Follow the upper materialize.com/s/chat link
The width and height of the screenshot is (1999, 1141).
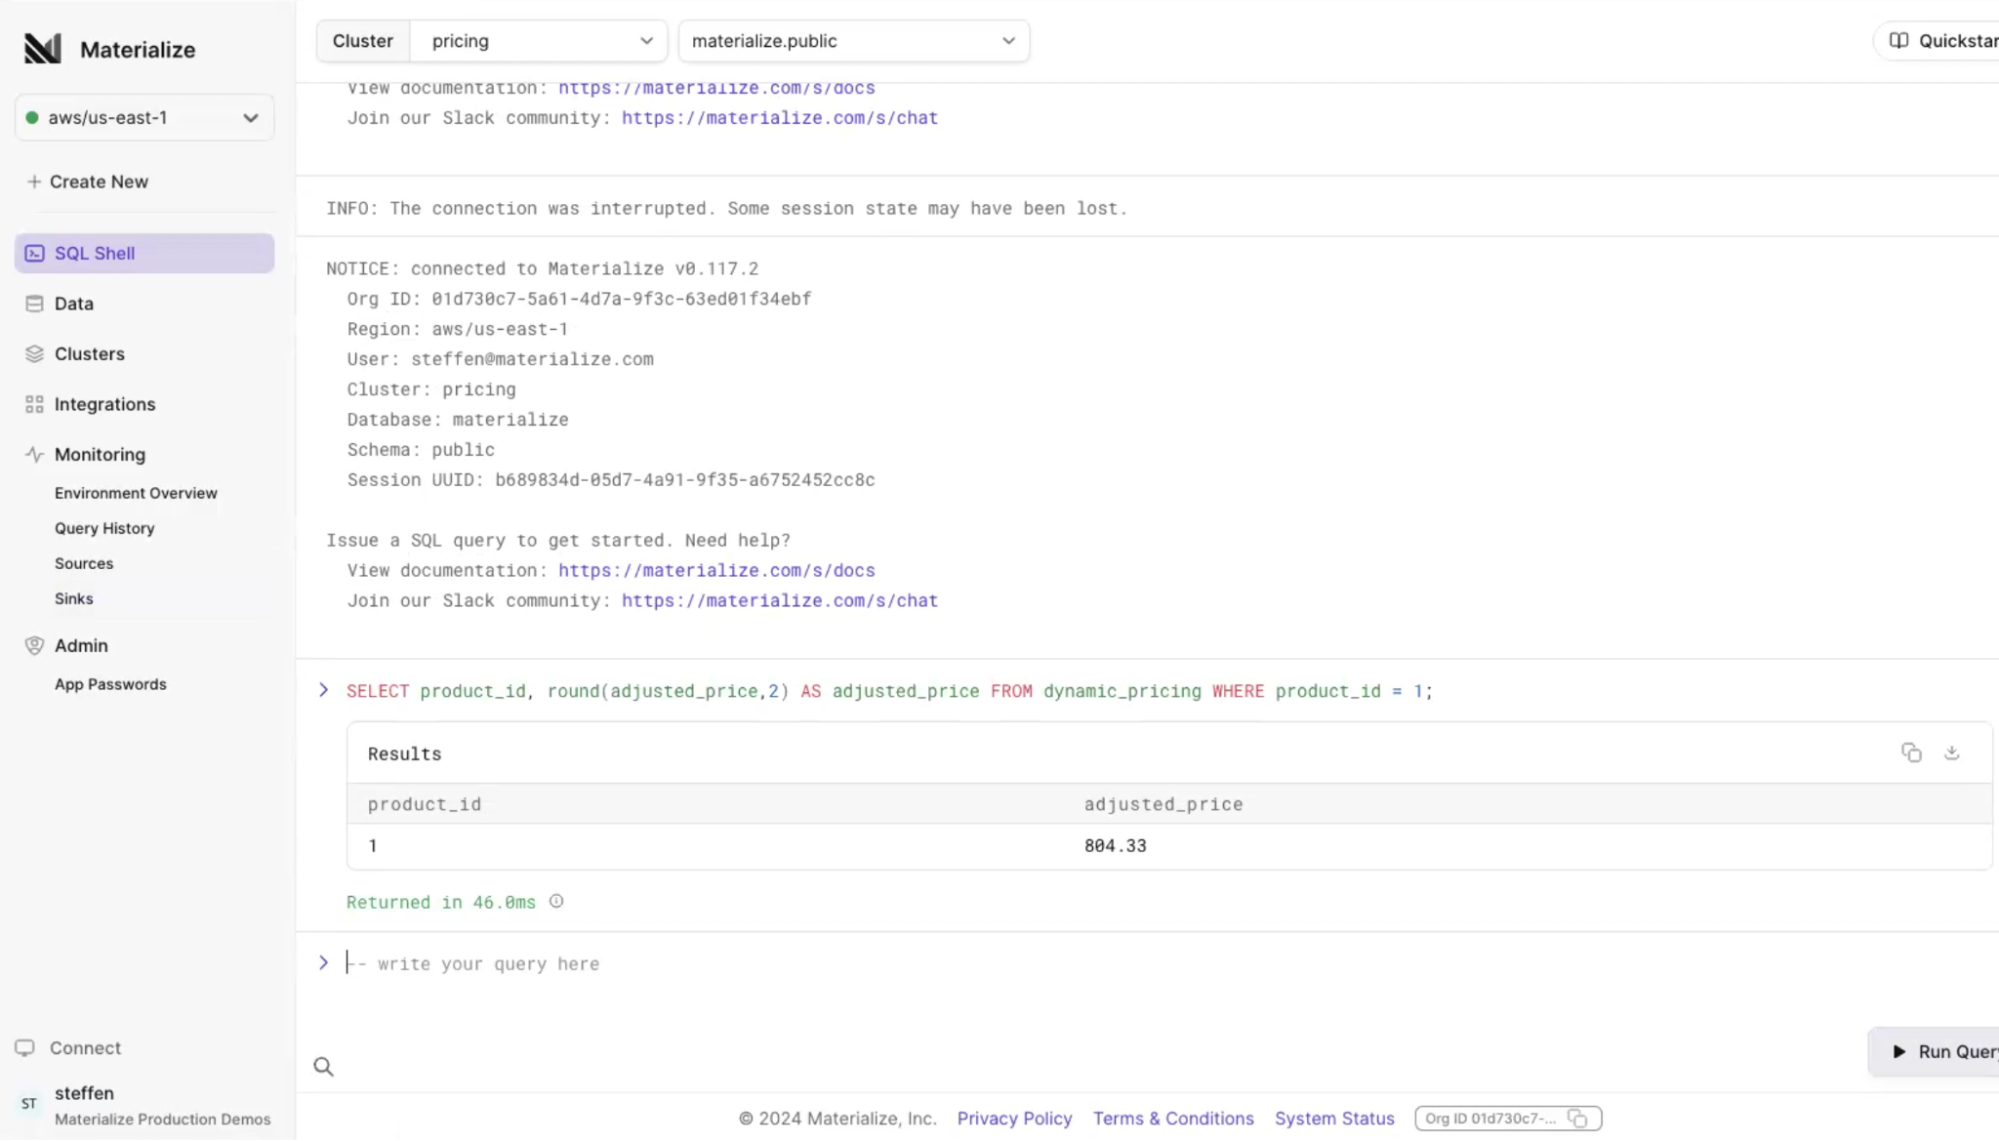[780, 118]
